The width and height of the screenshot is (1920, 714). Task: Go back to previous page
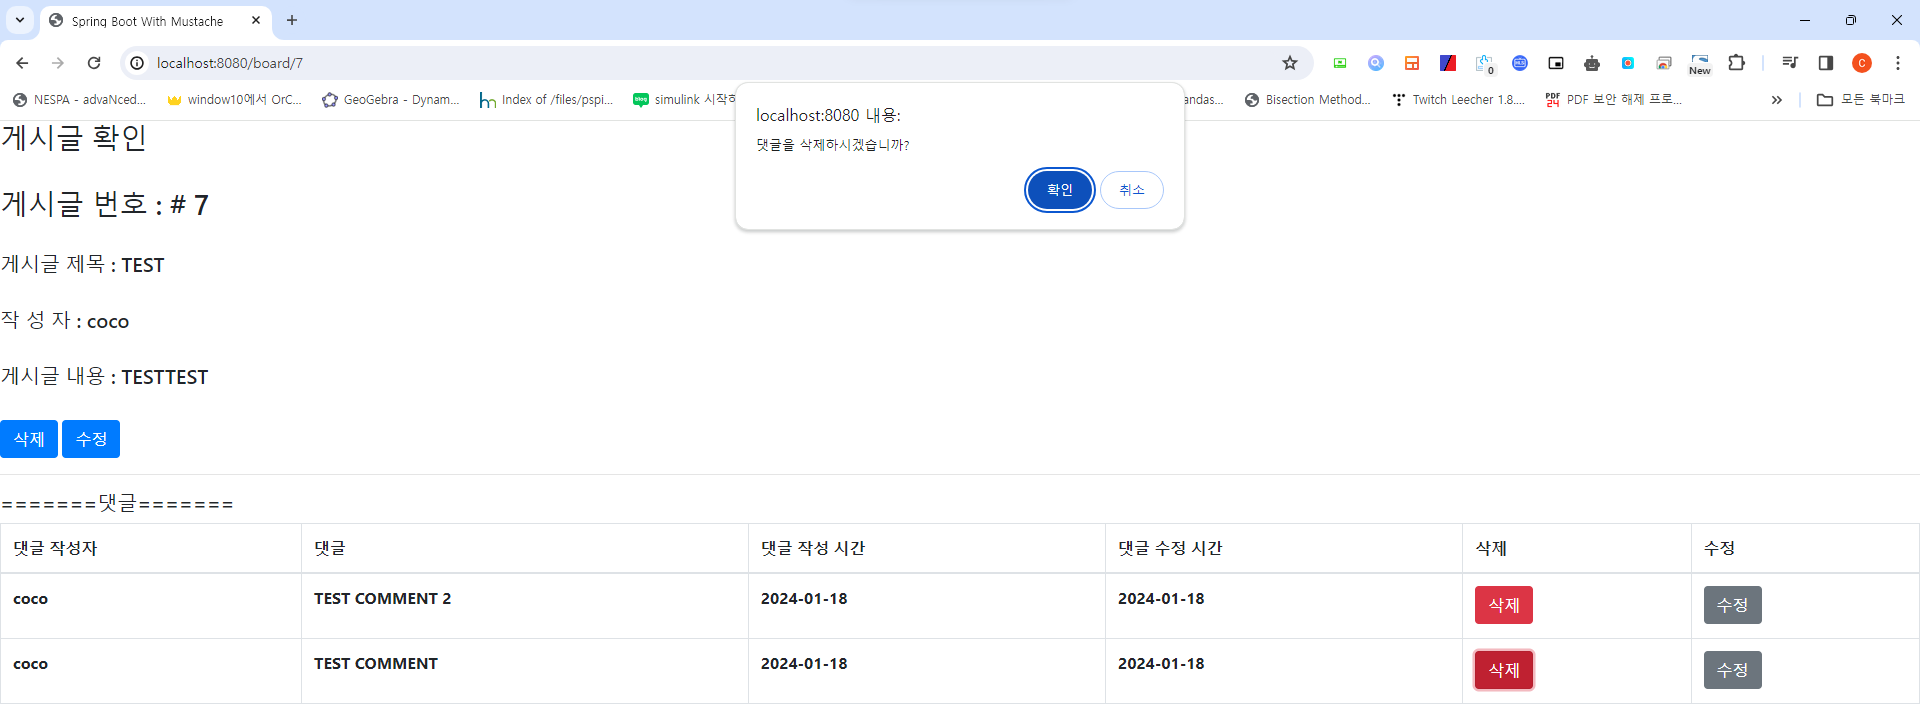click(x=22, y=63)
